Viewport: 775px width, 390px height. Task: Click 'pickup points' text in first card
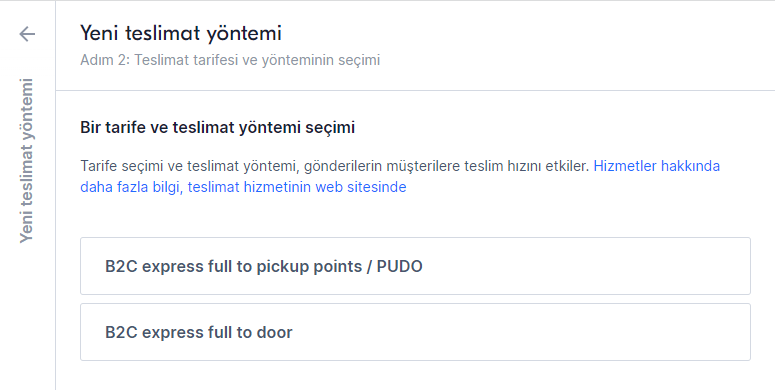coord(310,266)
